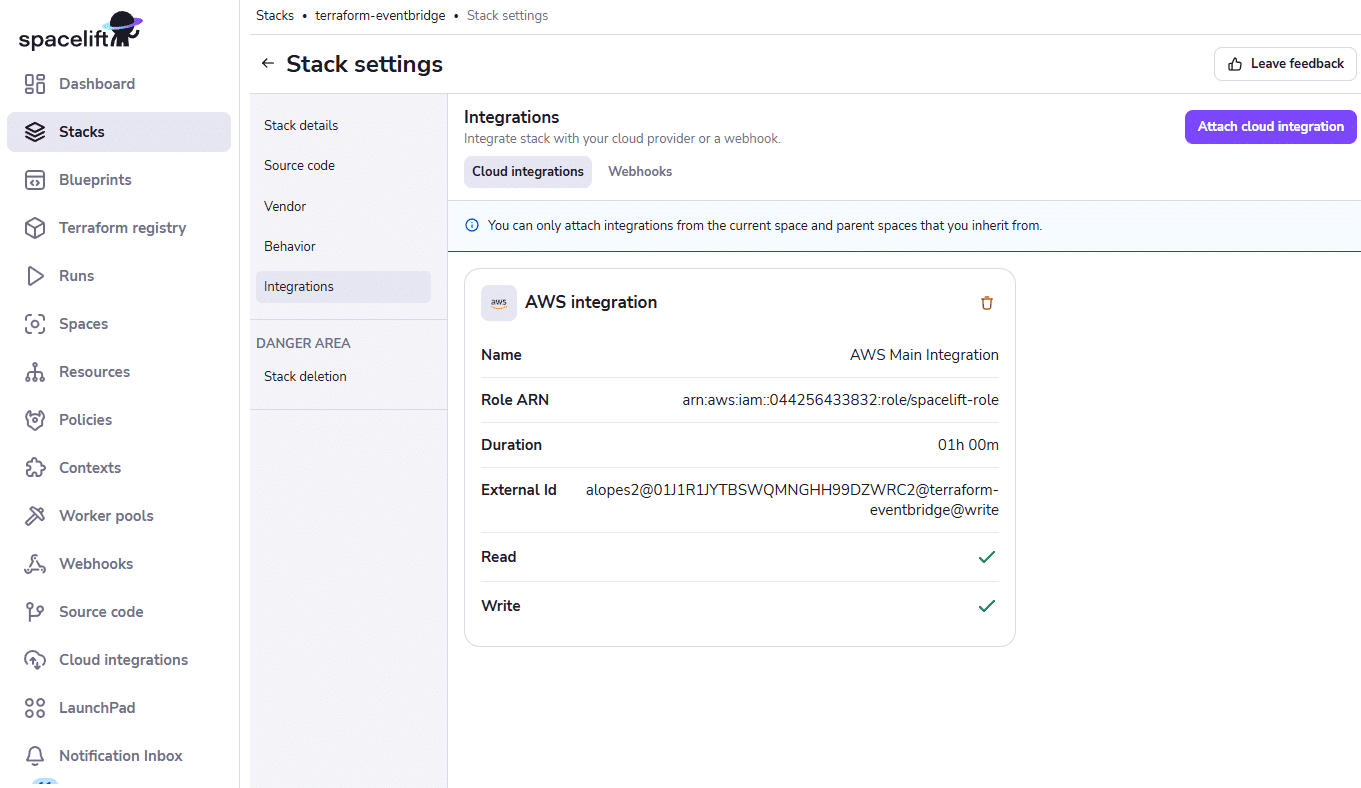Click the Worker pools hammer icon
The image size is (1361, 788).
pos(35,516)
